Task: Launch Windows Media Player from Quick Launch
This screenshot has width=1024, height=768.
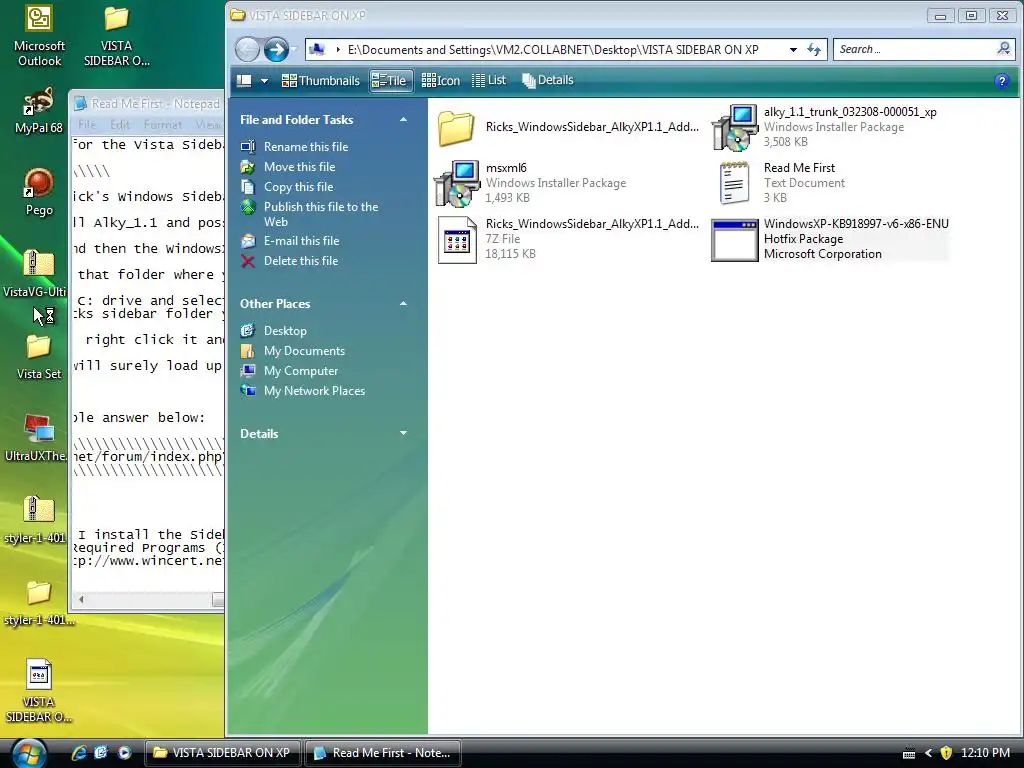Action: [124, 752]
